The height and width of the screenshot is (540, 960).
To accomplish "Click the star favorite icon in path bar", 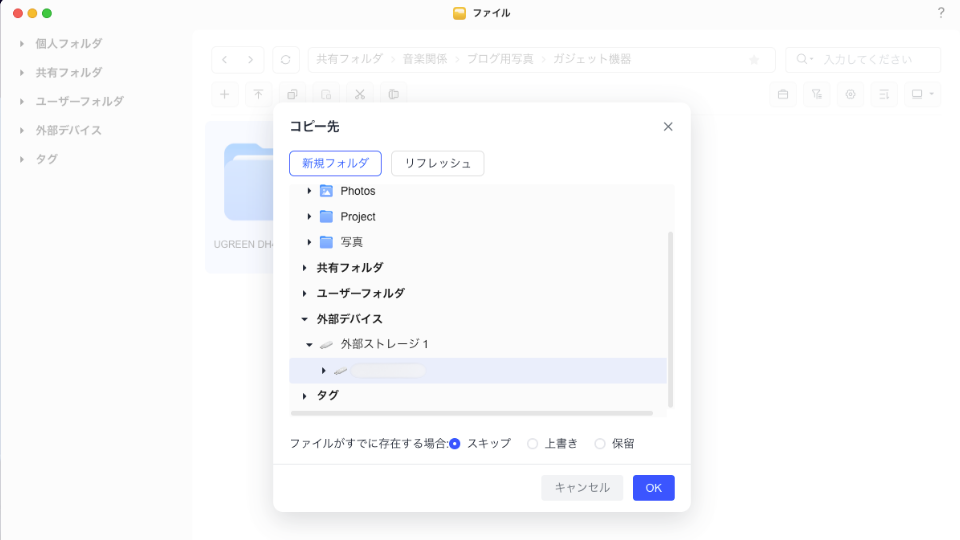I will tap(754, 60).
